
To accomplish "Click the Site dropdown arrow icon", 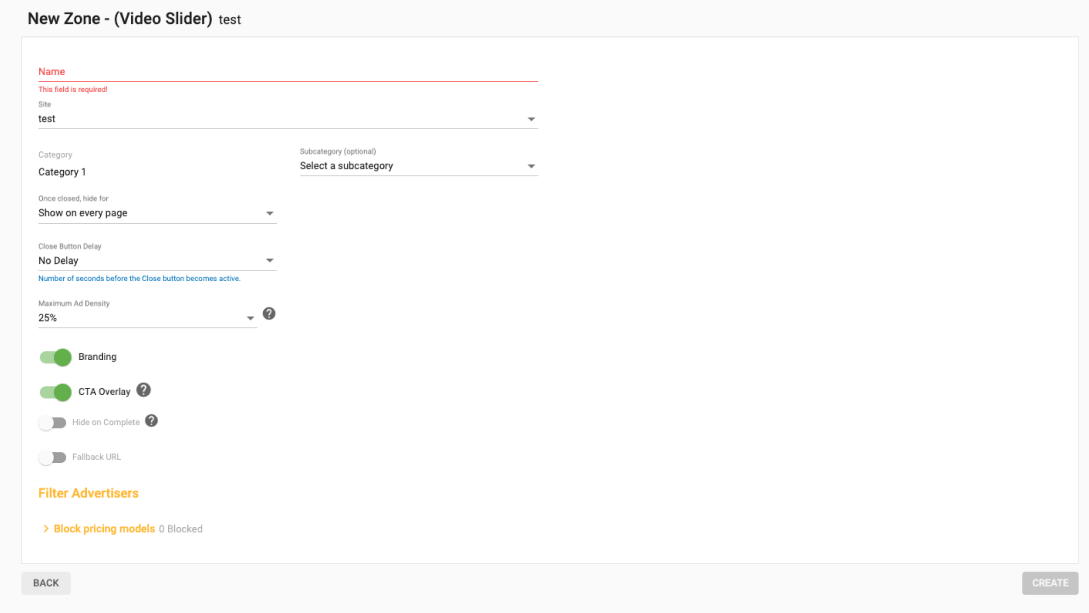I will pos(531,120).
